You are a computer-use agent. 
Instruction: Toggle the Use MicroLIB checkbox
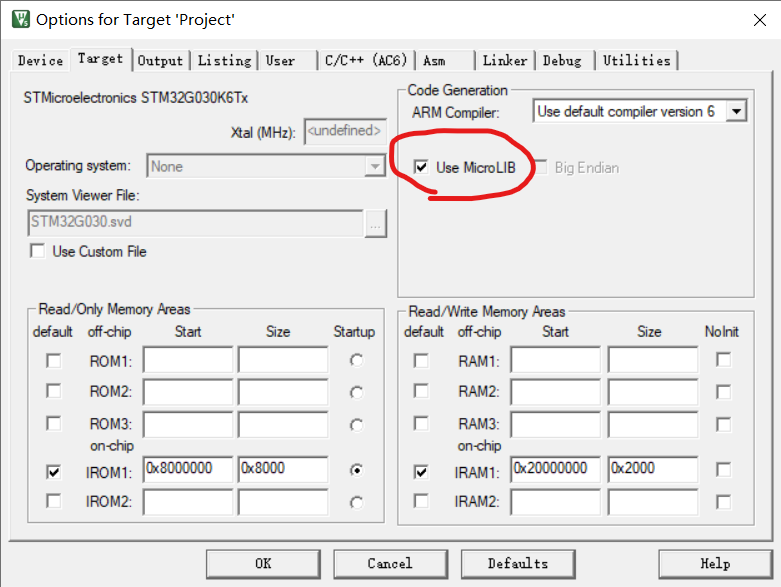[x=421, y=167]
